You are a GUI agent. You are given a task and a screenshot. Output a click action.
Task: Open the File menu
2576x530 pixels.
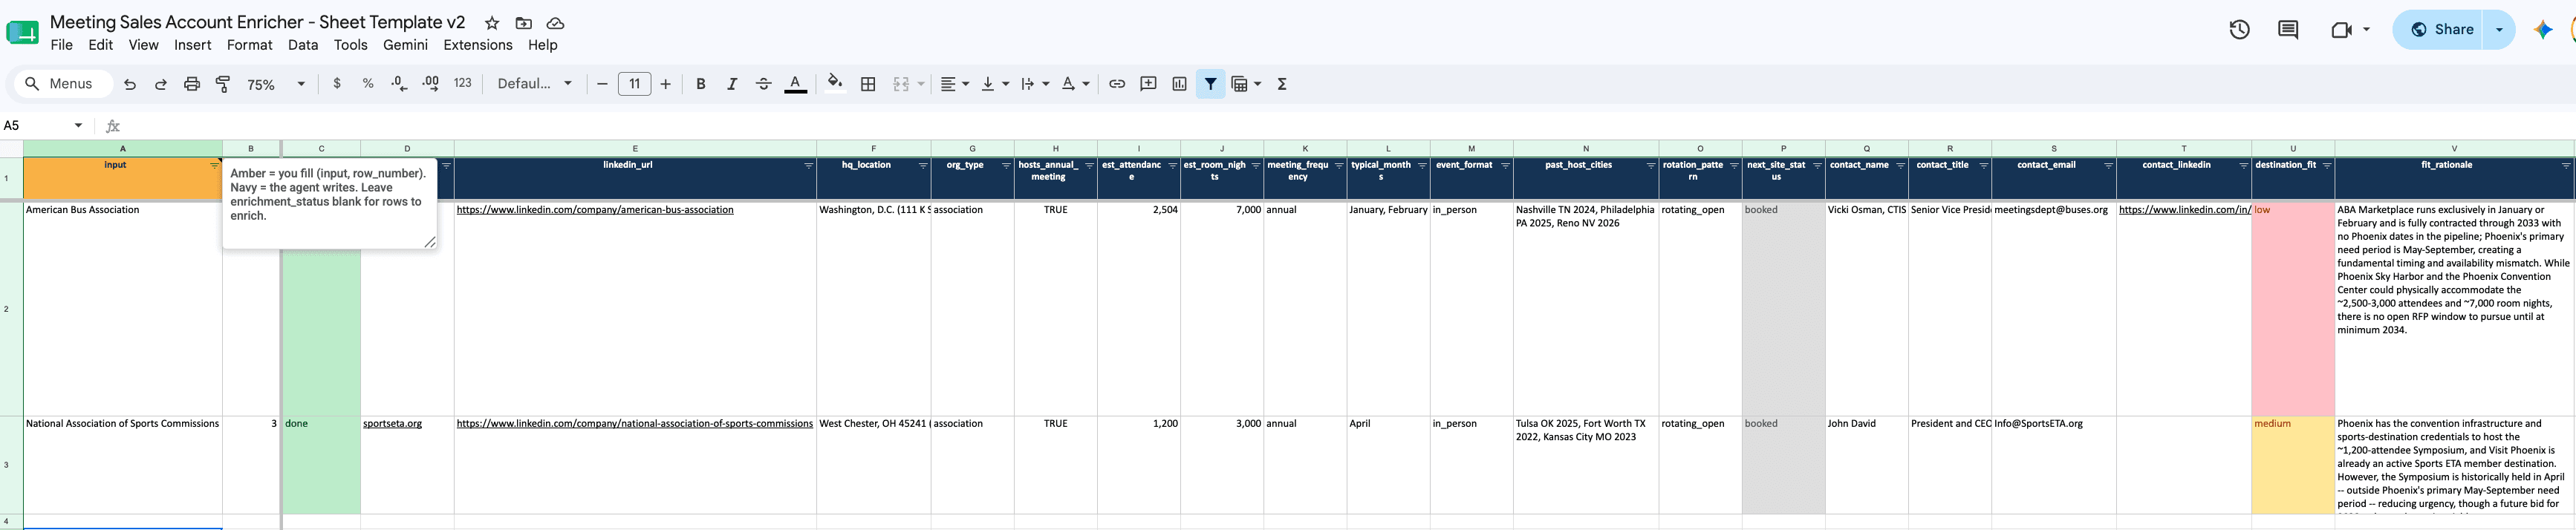click(x=62, y=45)
